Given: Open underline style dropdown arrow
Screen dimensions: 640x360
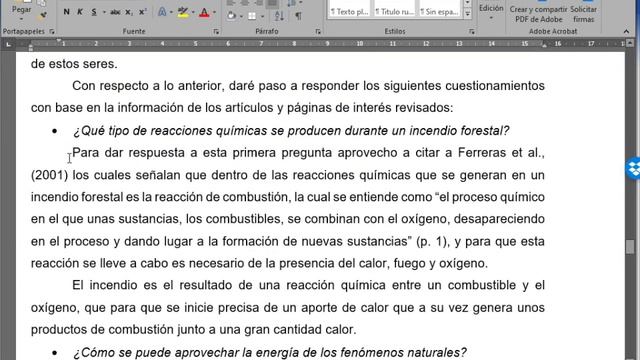Looking at the screenshot, I should point(104,12).
